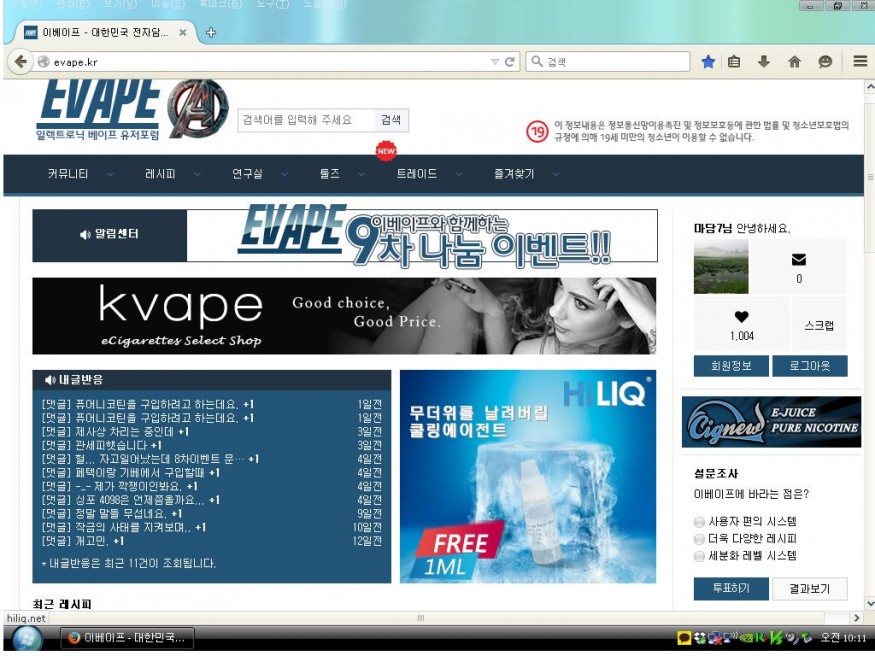Click the Avengers emblem logo
Viewport: 875px width, 656px height.
[x=198, y=108]
